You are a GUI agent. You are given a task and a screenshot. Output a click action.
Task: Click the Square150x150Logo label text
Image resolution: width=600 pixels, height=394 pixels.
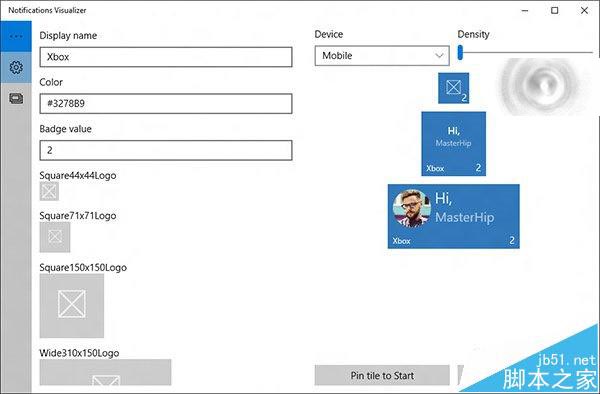tap(83, 267)
